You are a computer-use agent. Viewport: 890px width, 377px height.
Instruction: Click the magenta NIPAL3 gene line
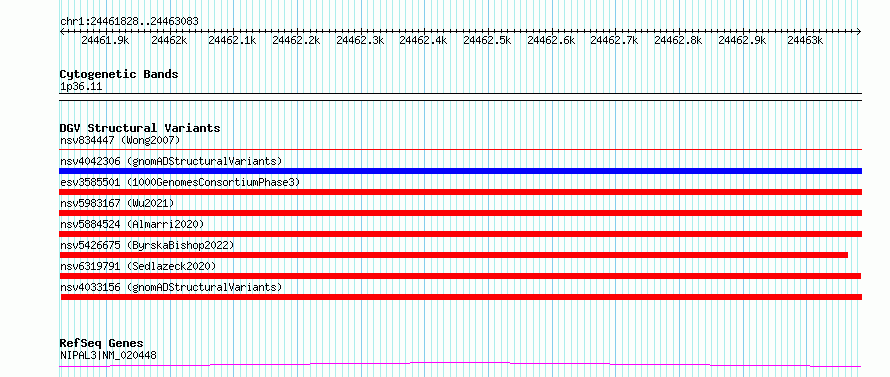[x=460, y=365]
